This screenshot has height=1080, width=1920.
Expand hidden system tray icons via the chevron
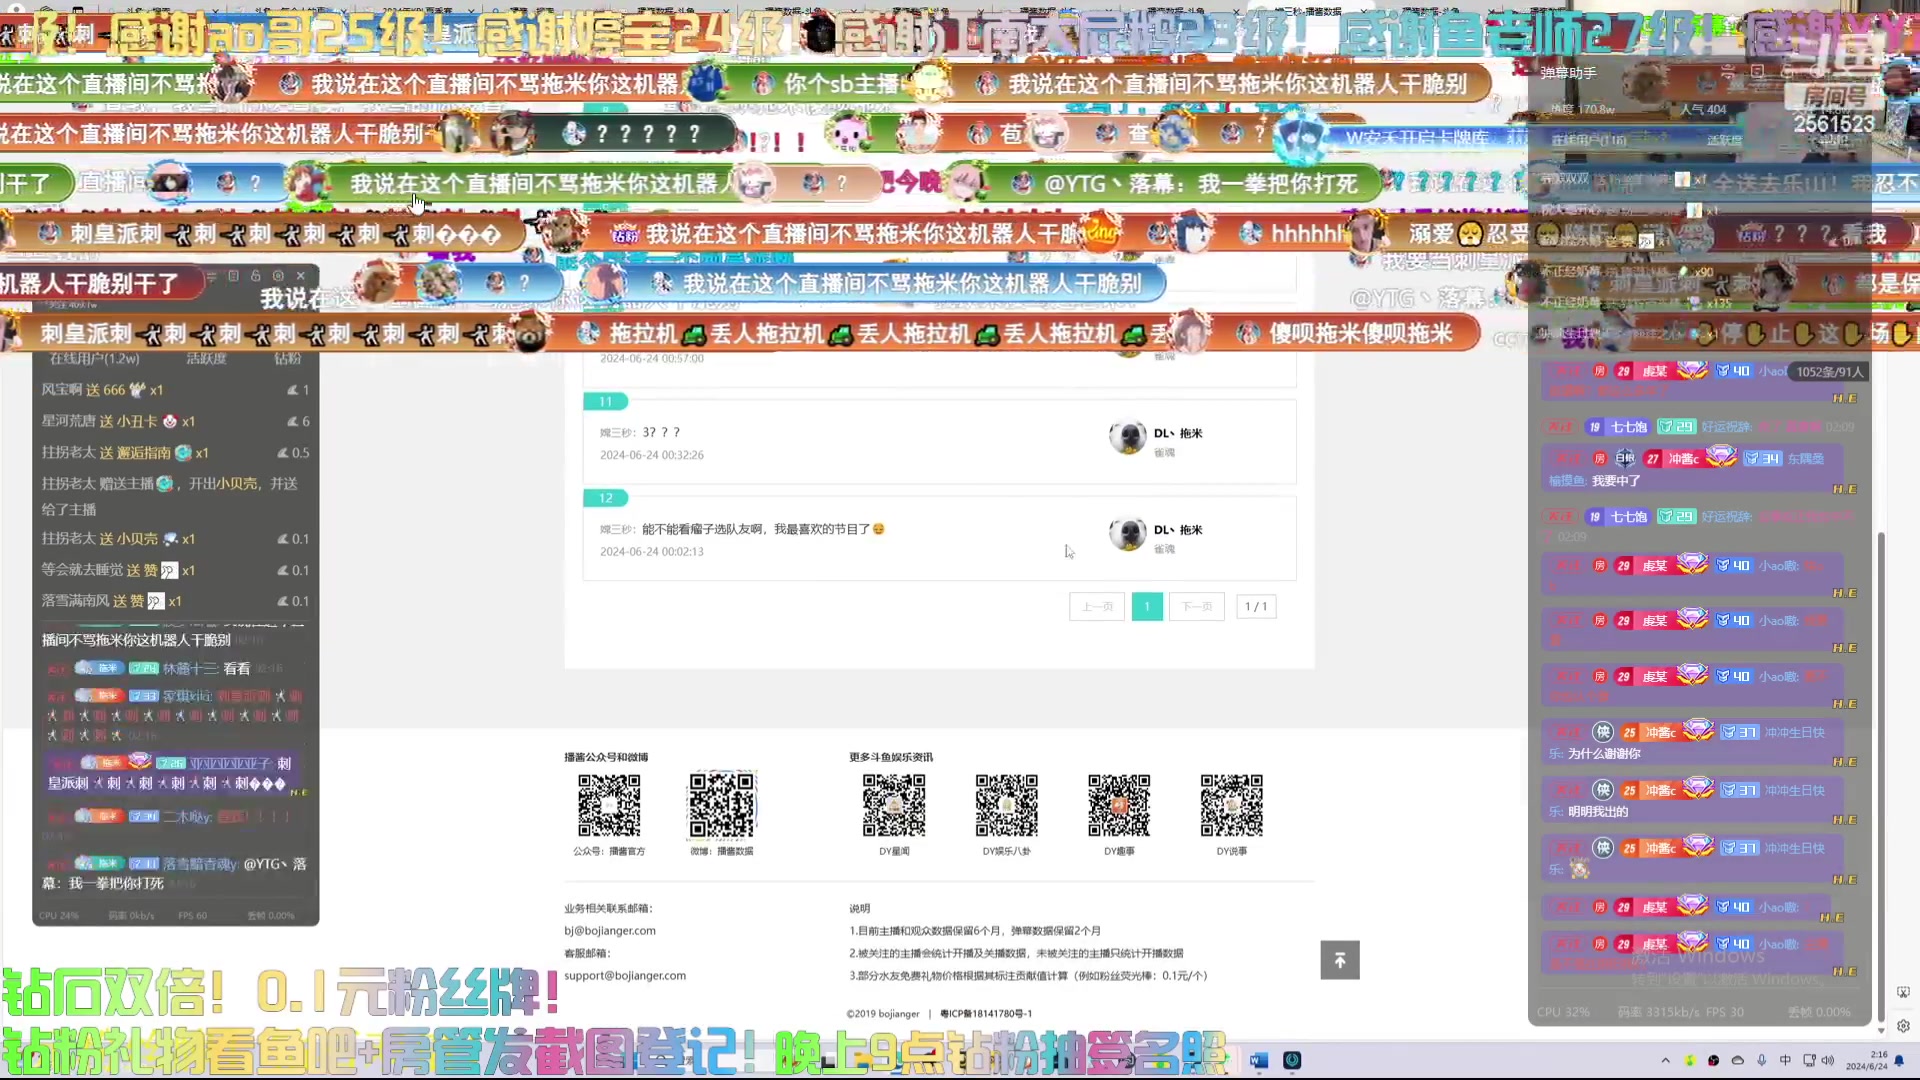tap(1666, 1060)
